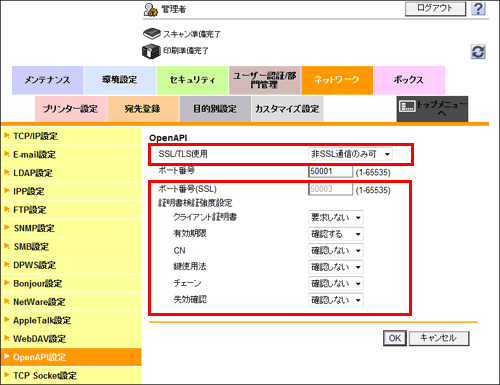Open TCP Socket設定 in the sidebar
500x385 pixels.
pos(71,376)
